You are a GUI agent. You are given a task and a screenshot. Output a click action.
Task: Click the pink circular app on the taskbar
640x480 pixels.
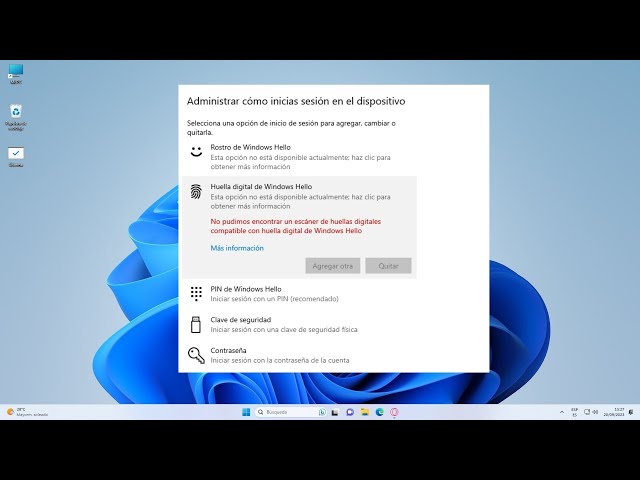point(394,412)
